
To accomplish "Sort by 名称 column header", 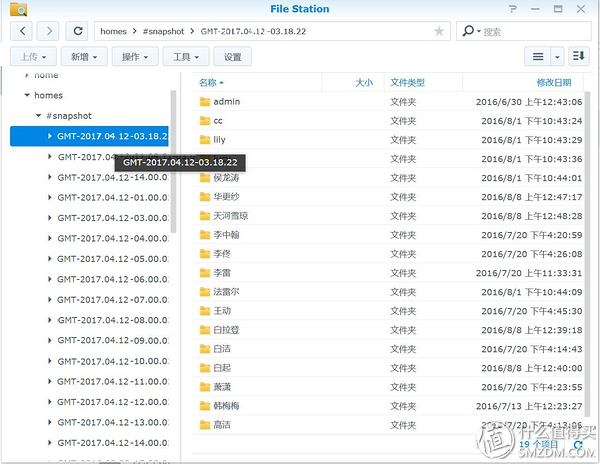I will pos(258,82).
